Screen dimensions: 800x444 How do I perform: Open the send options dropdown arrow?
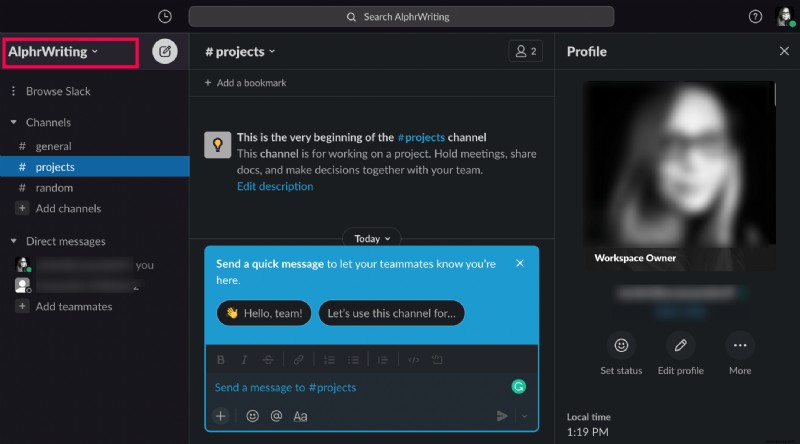click(524, 416)
